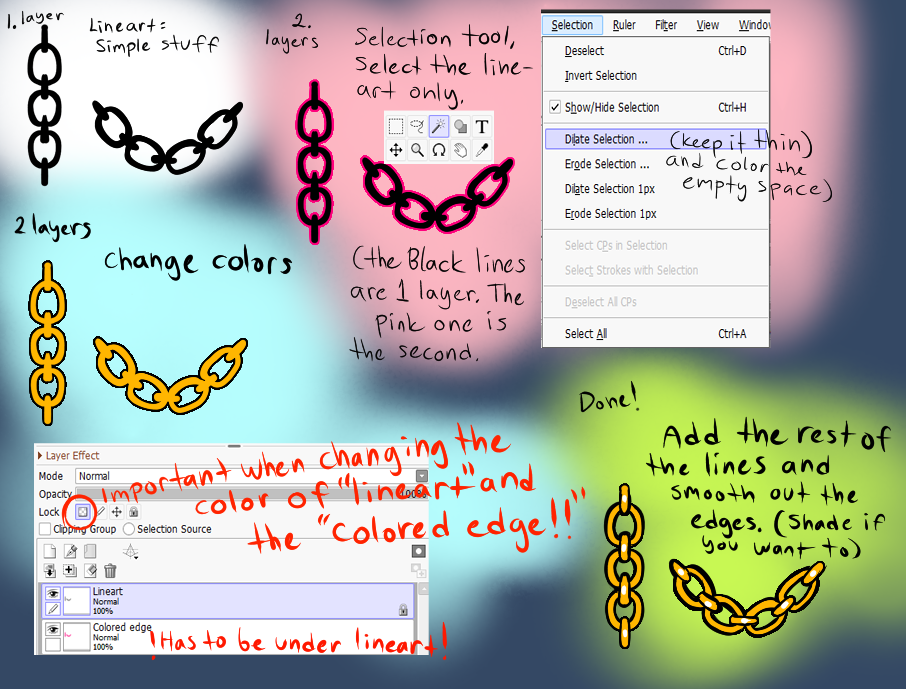The image size is (906, 689).
Task: Choose Dilate Selection ... menu item
Action: [656, 139]
